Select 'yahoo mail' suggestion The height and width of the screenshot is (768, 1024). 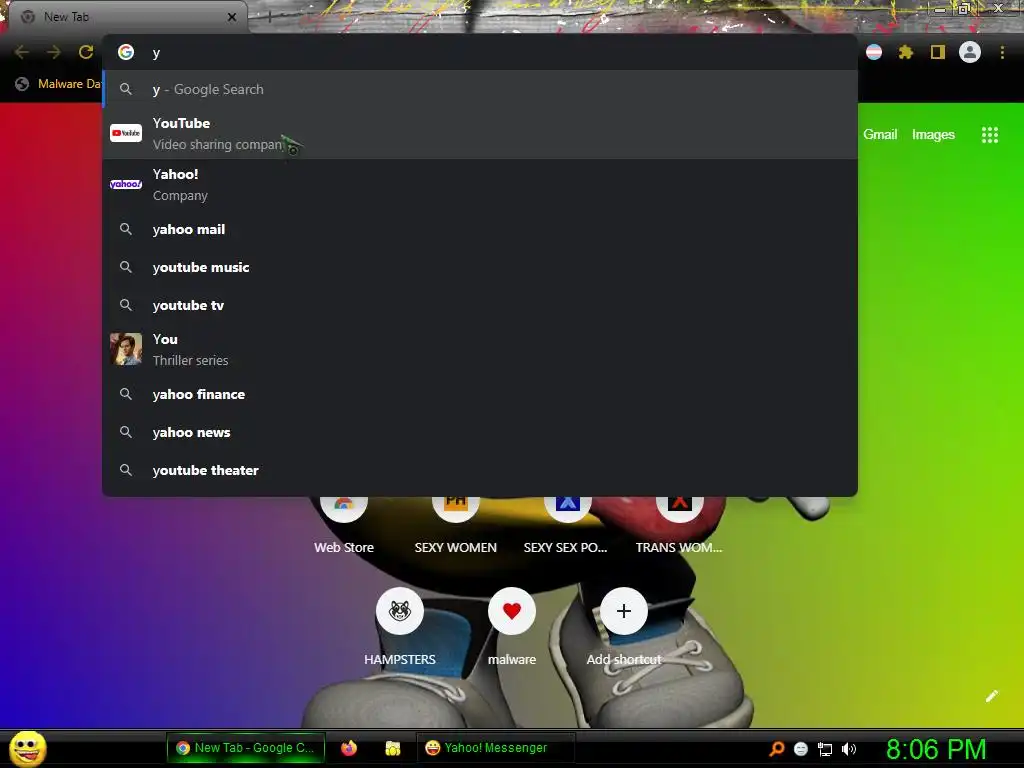click(480, 229)
